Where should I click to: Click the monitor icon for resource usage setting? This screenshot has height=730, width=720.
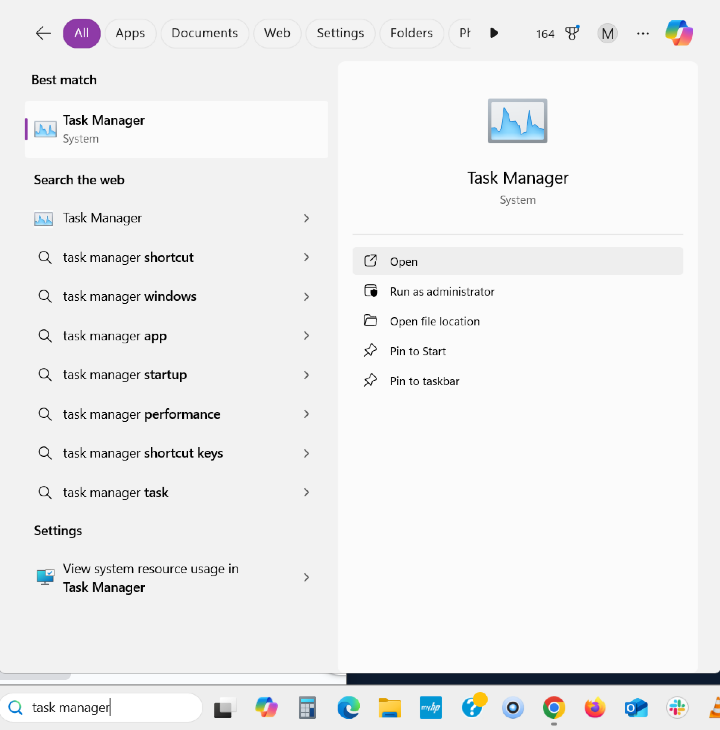click(45, 577)
